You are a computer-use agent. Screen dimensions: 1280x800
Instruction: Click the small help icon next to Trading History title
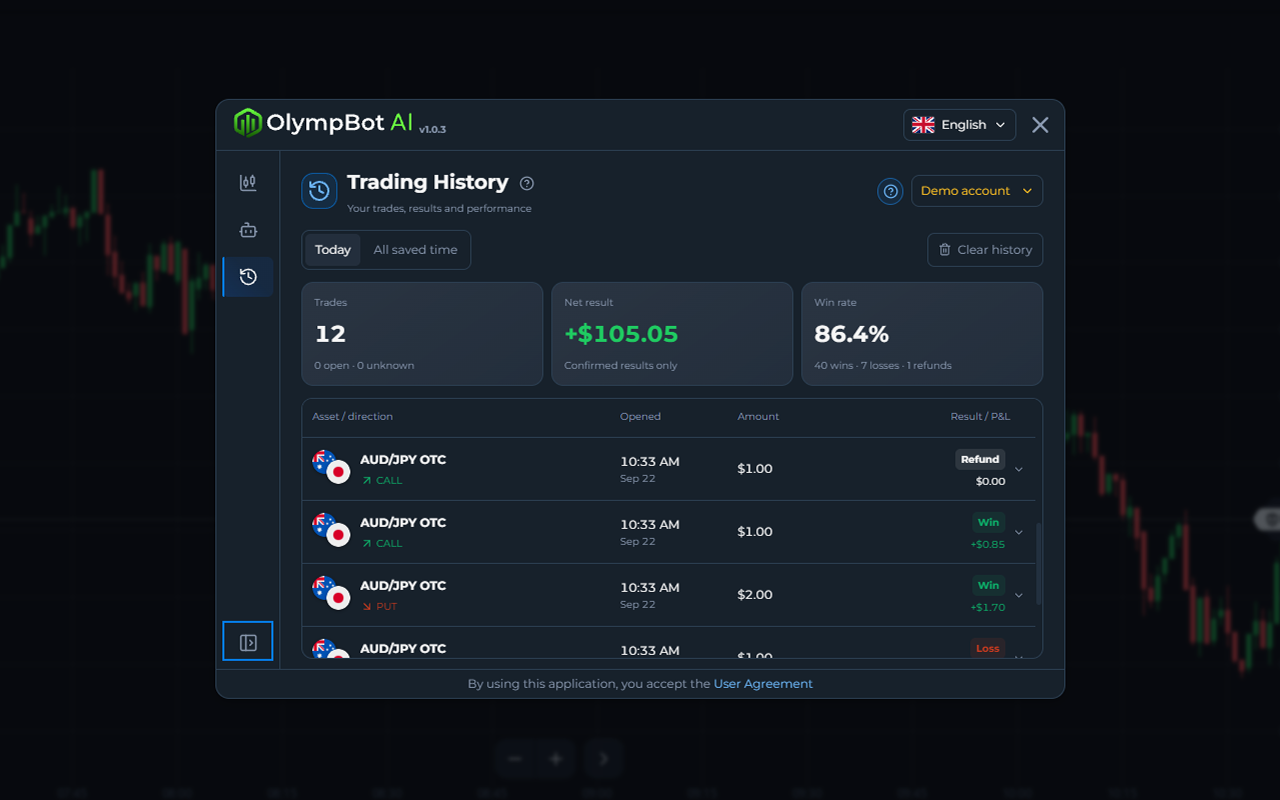click(x=527, y=183)
